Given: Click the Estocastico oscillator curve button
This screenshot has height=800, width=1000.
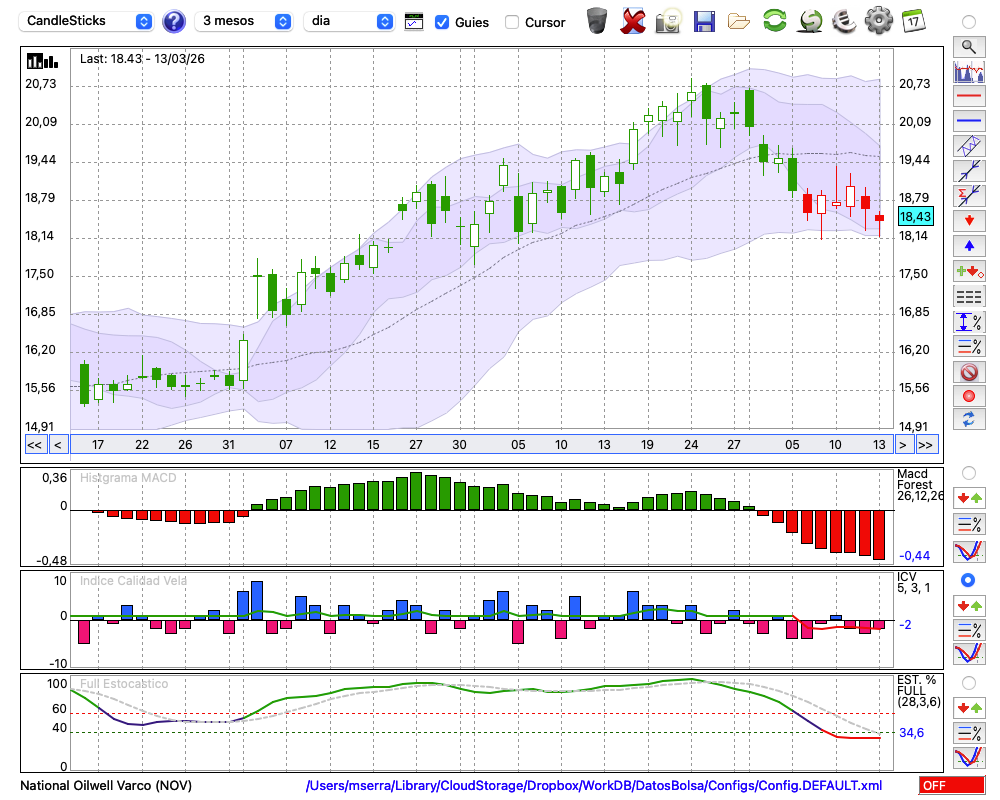Looking at the screenshot, I should (969, 758).
